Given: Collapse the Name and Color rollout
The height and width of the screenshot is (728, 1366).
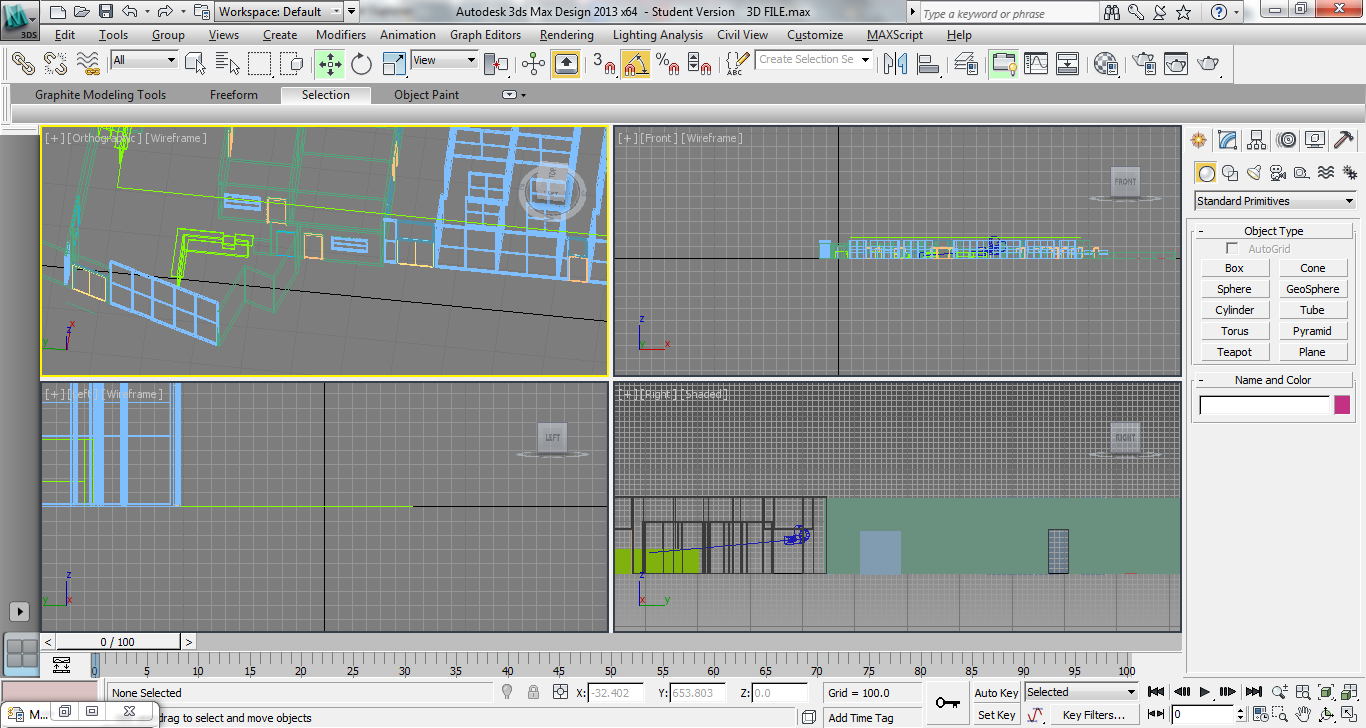Looking at the screenshot, I should pos(1274,380).
